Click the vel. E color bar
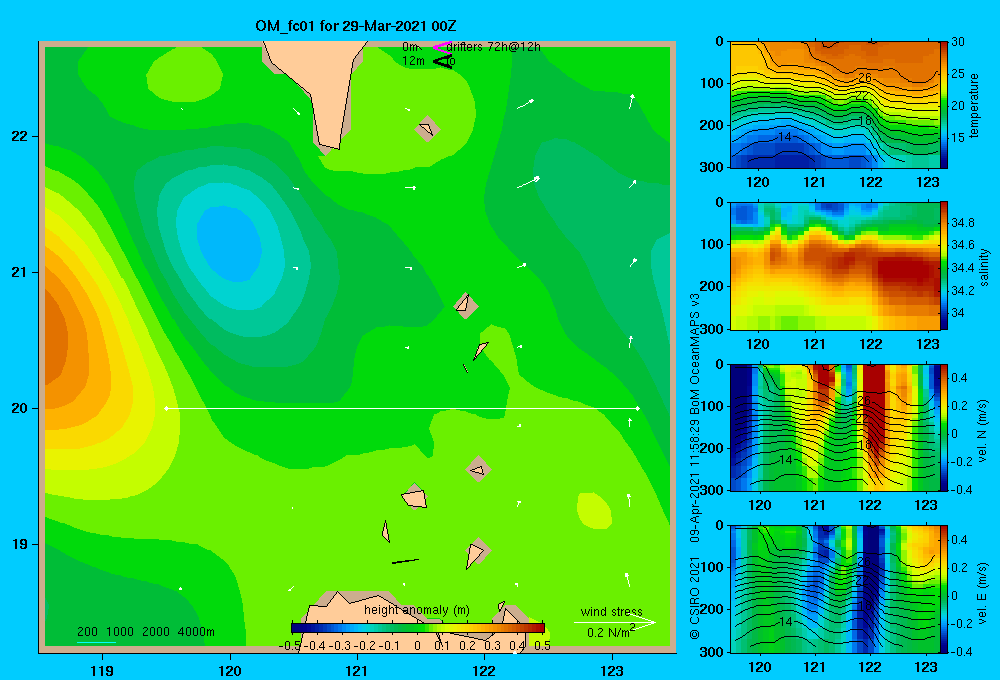The width and height of the screenshot is (1000, 680). (x=944, y=589)
